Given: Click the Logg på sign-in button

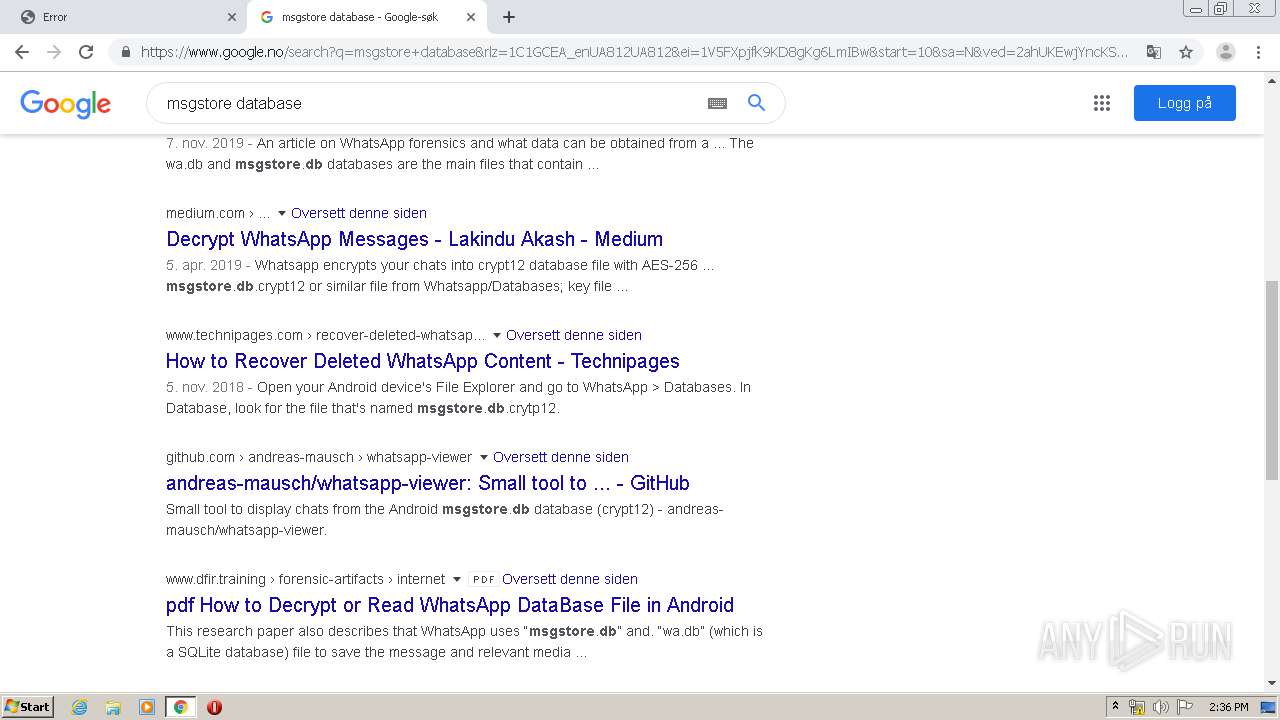Looking at the screenshot, I should coord(1185,103).
